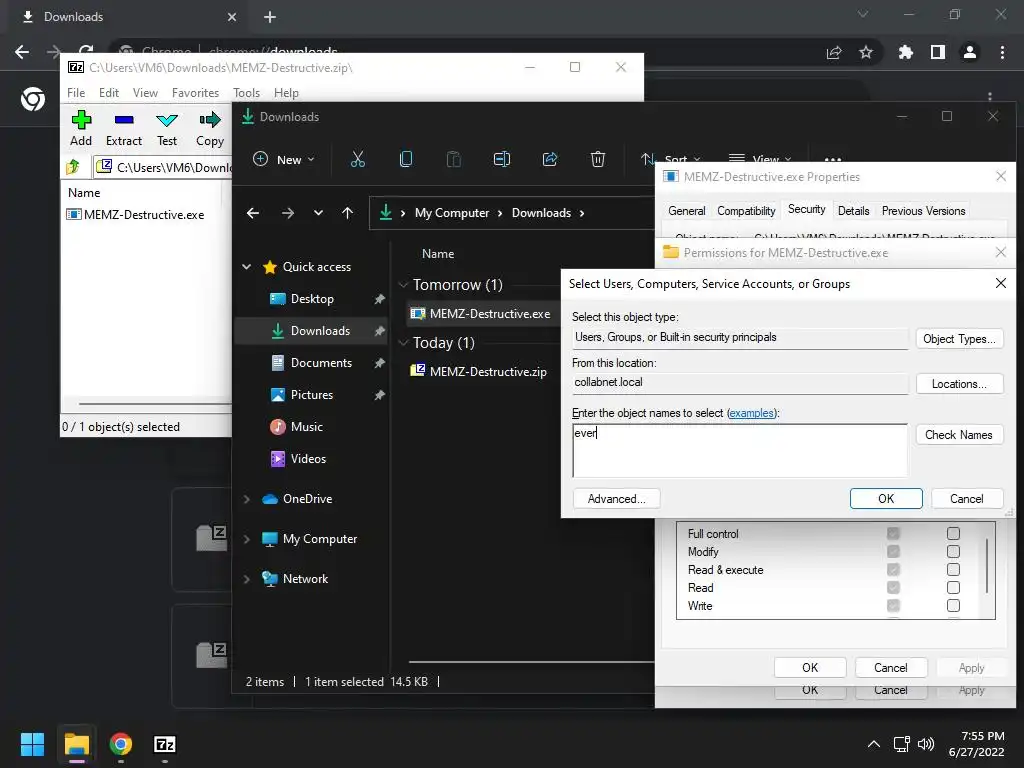1024x768 pixels.
Task: Open Chrome profile icon
Action: [x=970, y=52]
